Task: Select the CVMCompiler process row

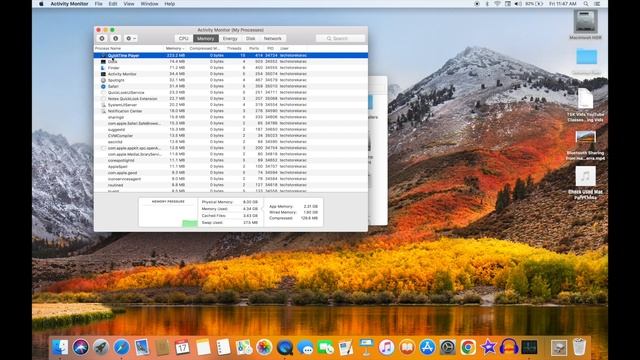Action: (x=231, y=136)
